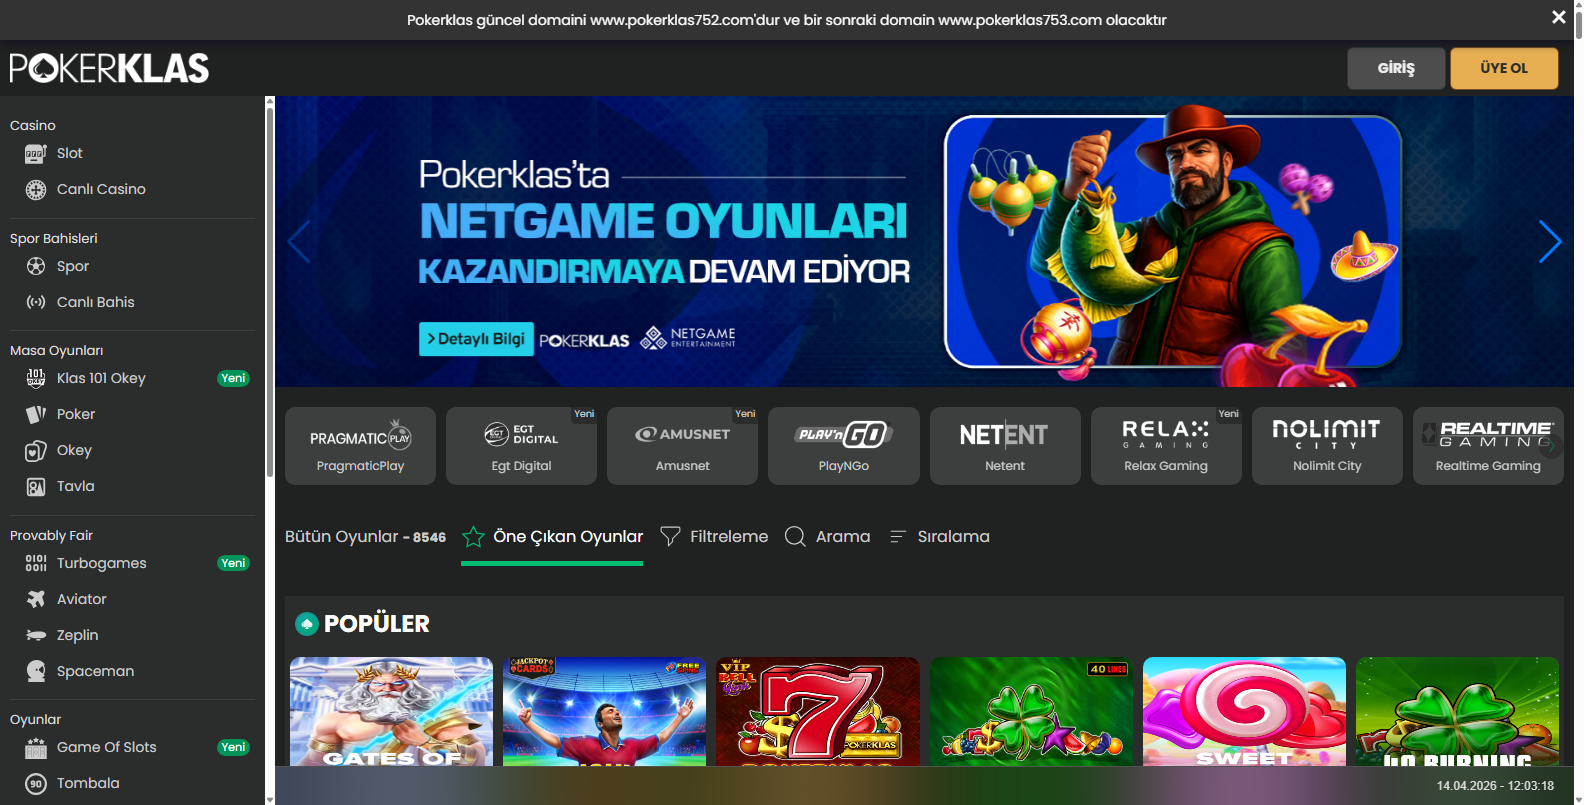Click the Poker cards icon

tap(36, 414)
